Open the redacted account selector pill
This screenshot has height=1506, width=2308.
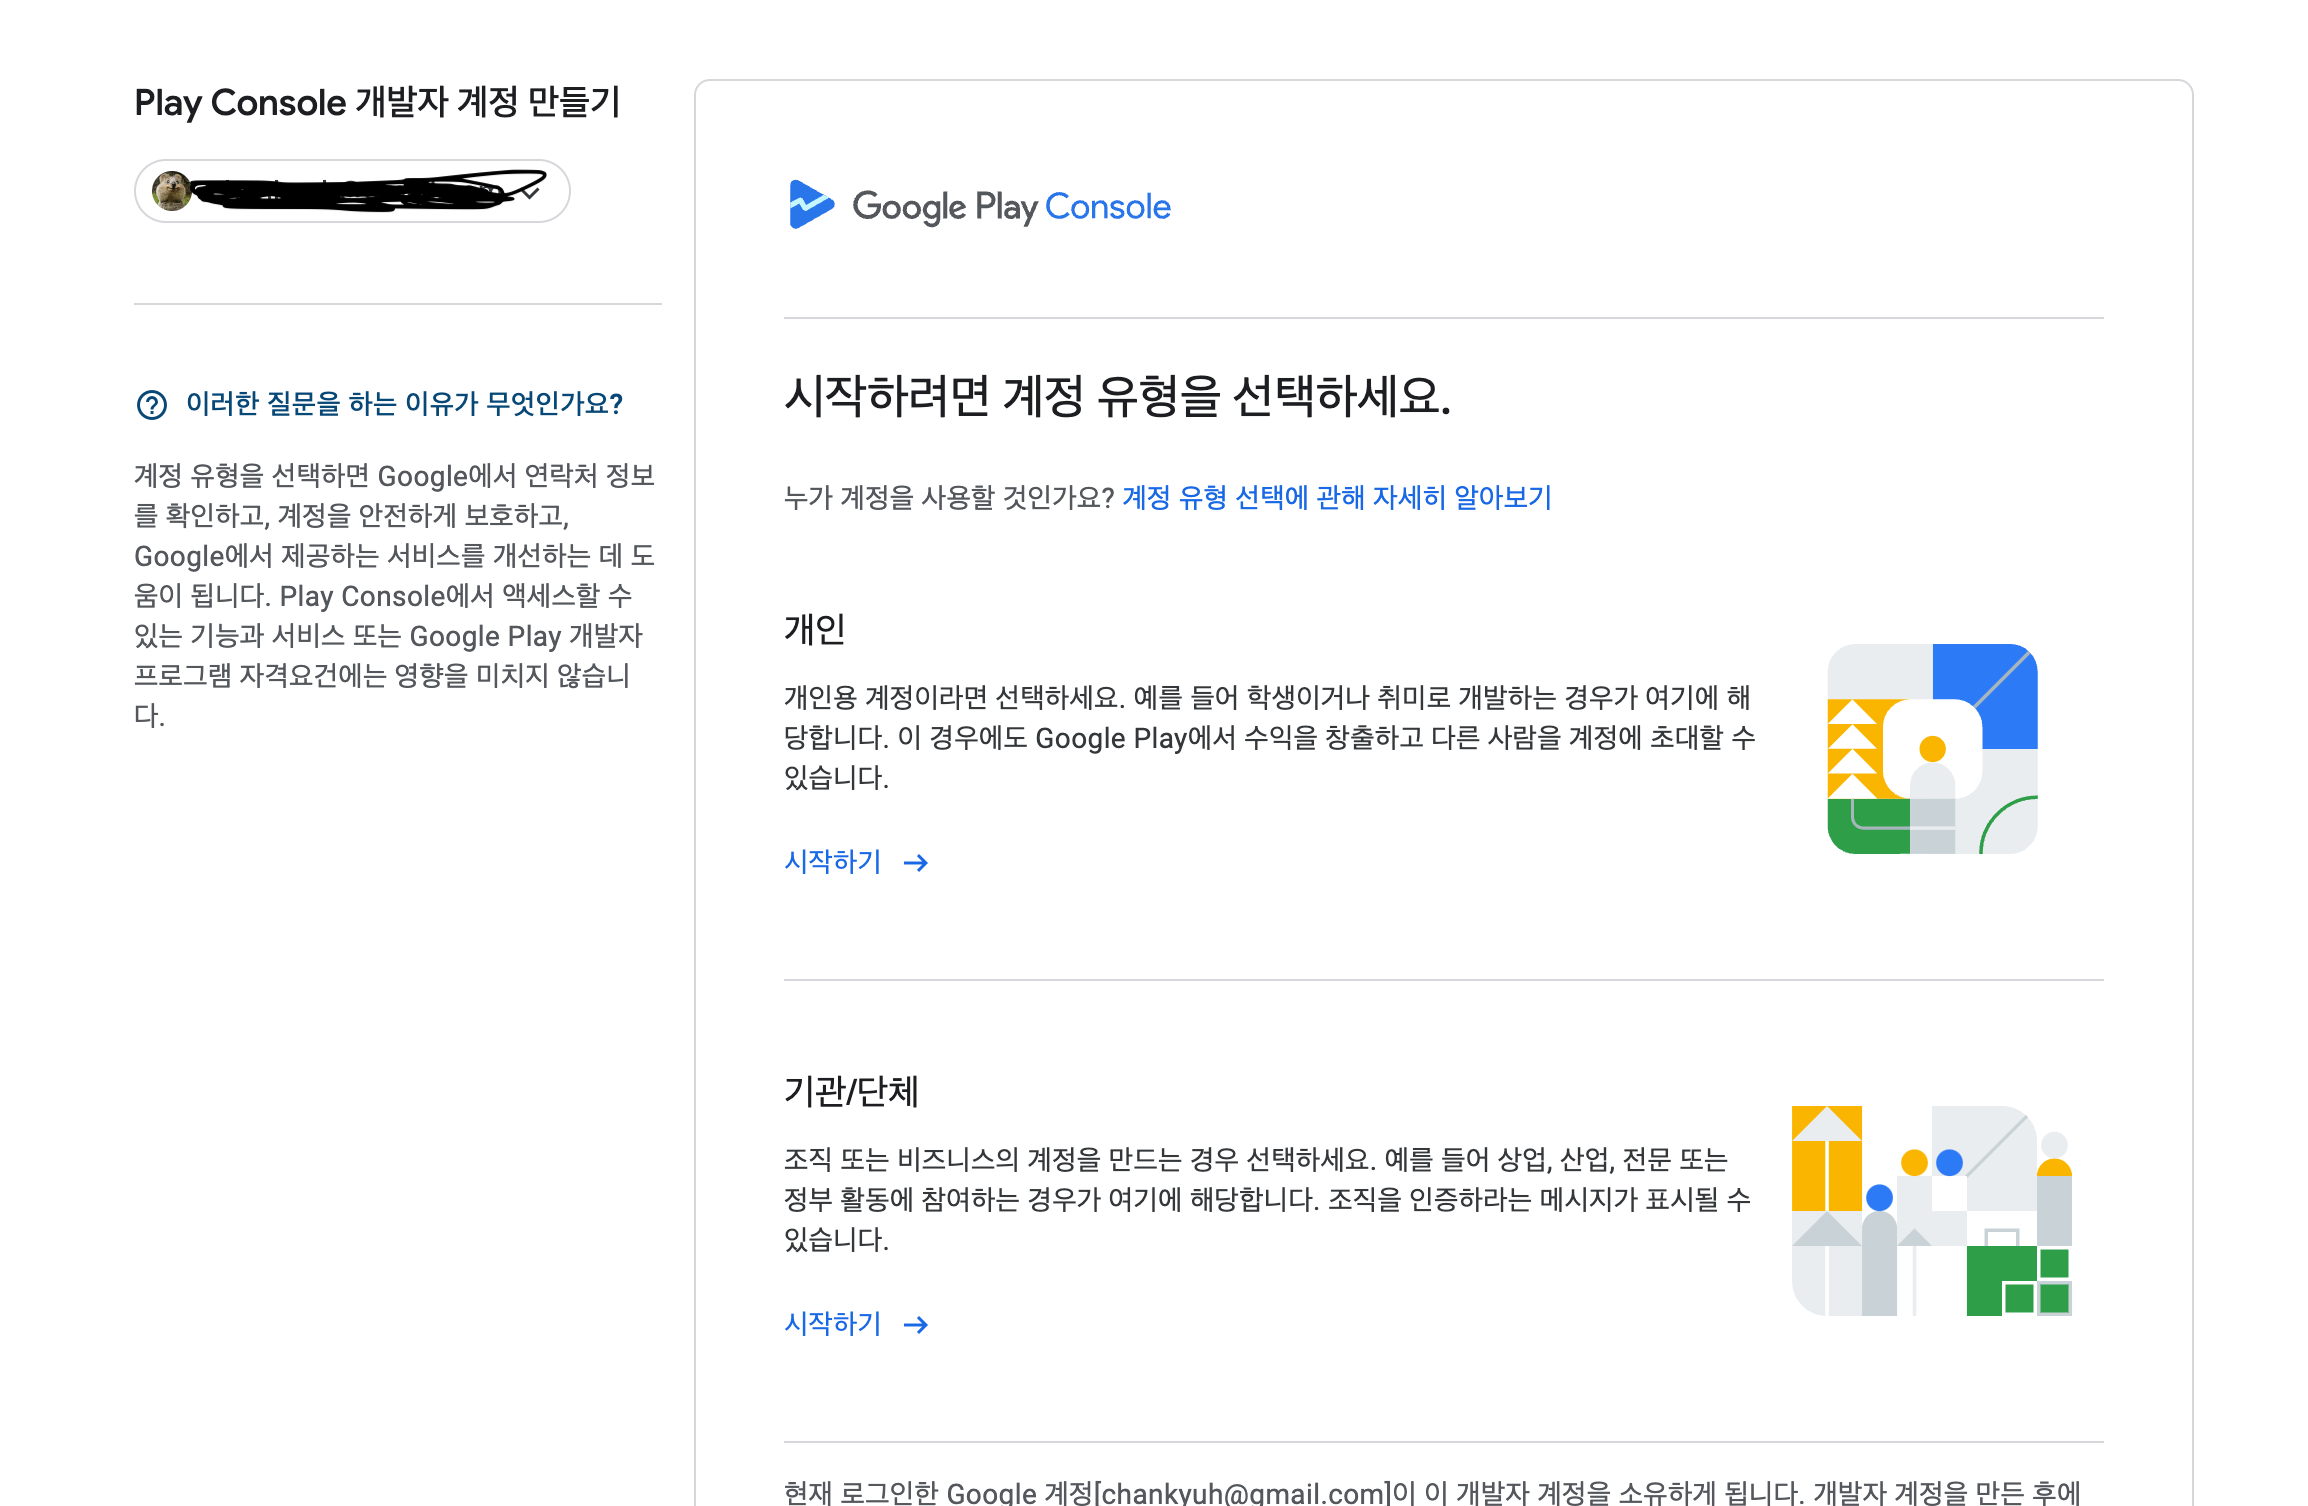(x=352, y=191)
